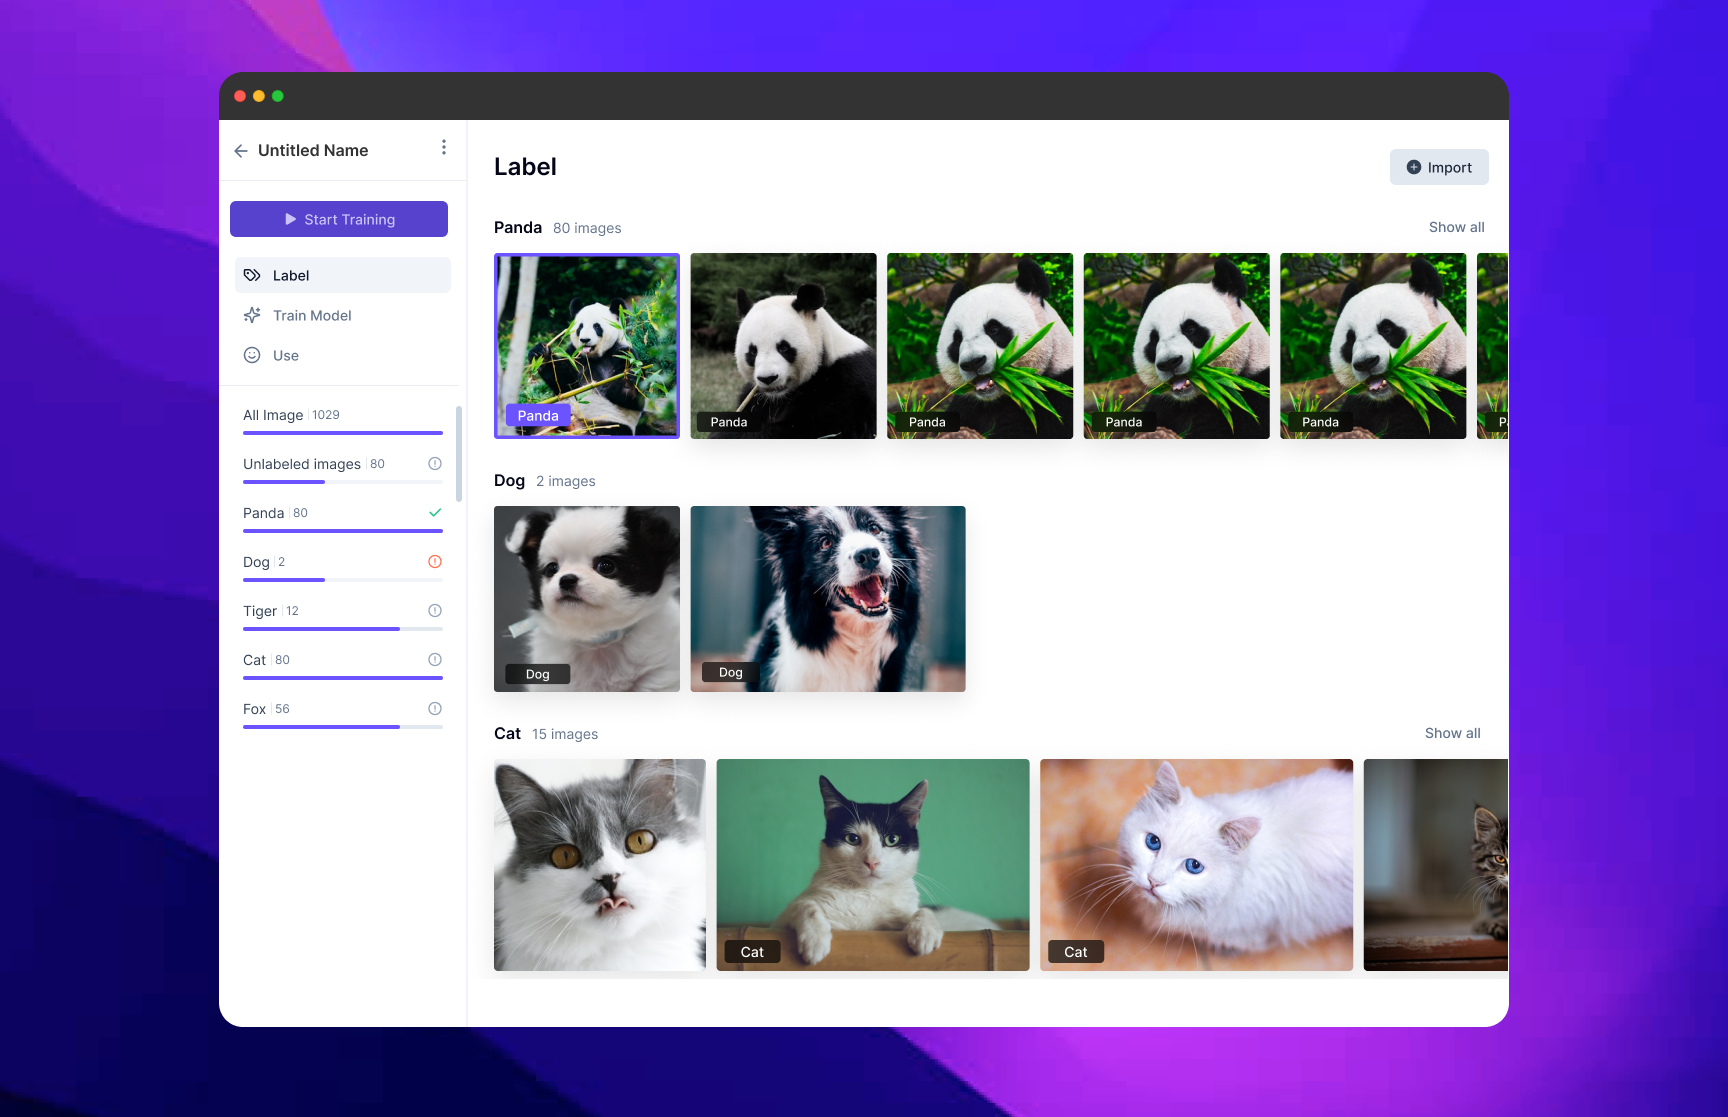Click the Label tag icon in the sidebar
1728x1117 pixels.
(252, 275)
